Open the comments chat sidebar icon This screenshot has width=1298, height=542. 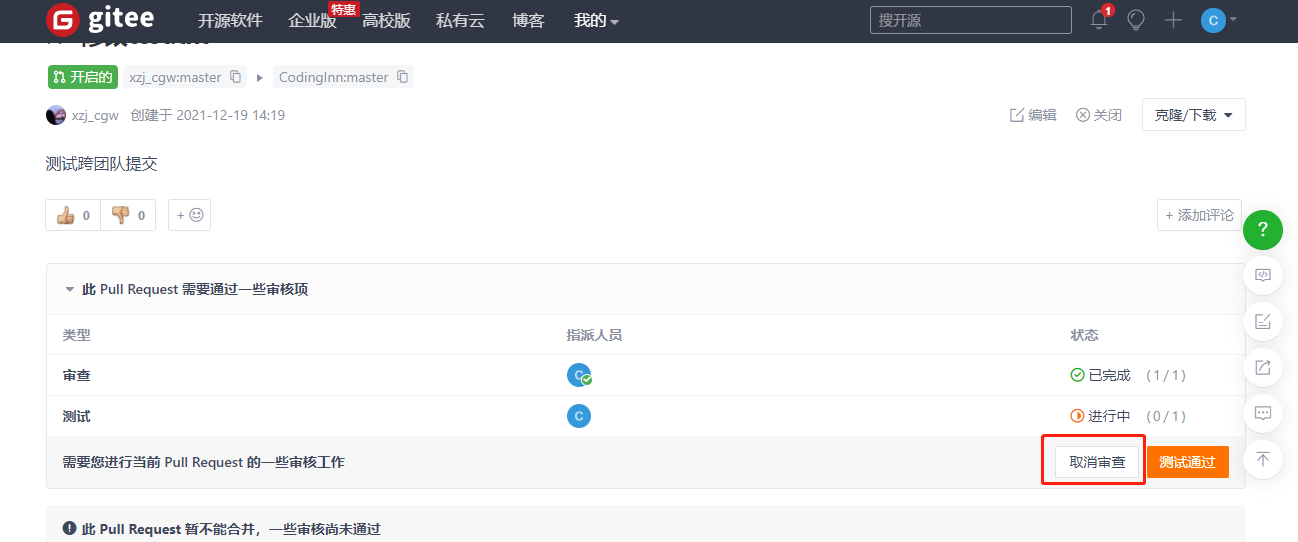point(1263,413)
